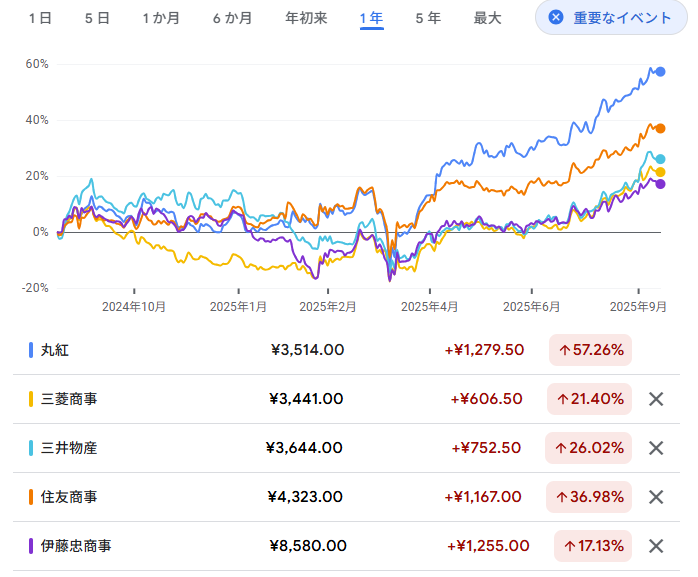Image resolution: width=698 pixels, height=577 pixels.
Task: Click the +¥606.50 change amount
Action: 487,399
